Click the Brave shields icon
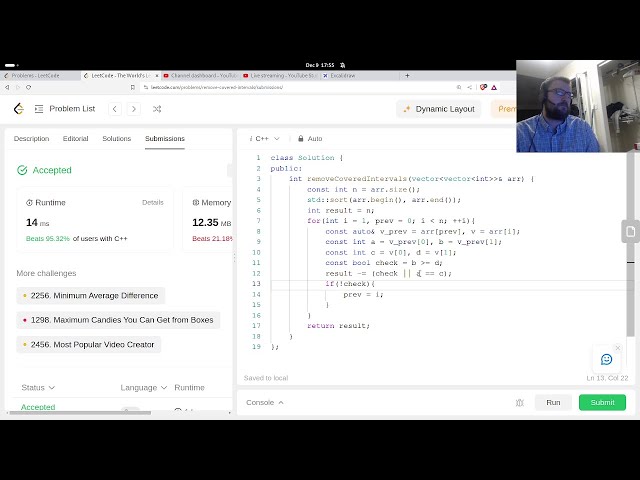Screen dimensions: 640x480 483,87
